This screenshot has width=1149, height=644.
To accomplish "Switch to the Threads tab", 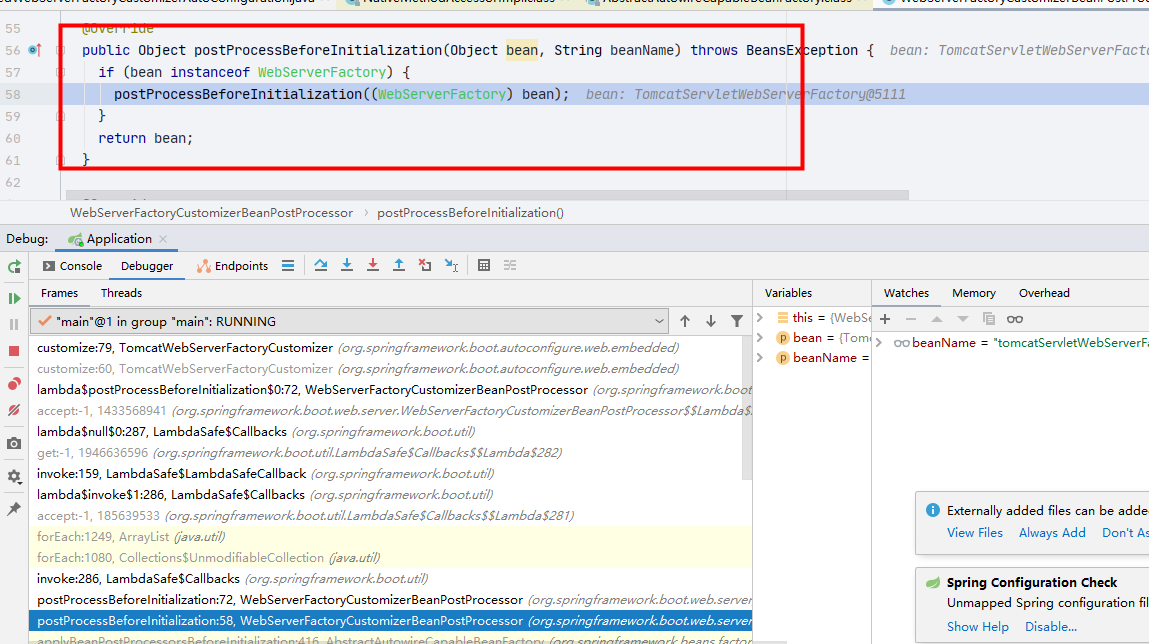I will (121, 293).
